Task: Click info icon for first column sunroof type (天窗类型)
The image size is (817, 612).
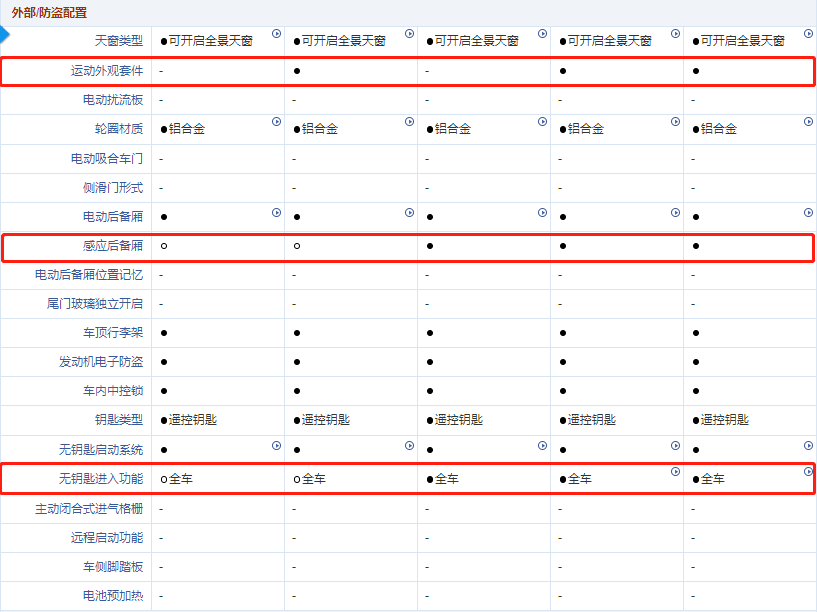Action: coord(277,34)
